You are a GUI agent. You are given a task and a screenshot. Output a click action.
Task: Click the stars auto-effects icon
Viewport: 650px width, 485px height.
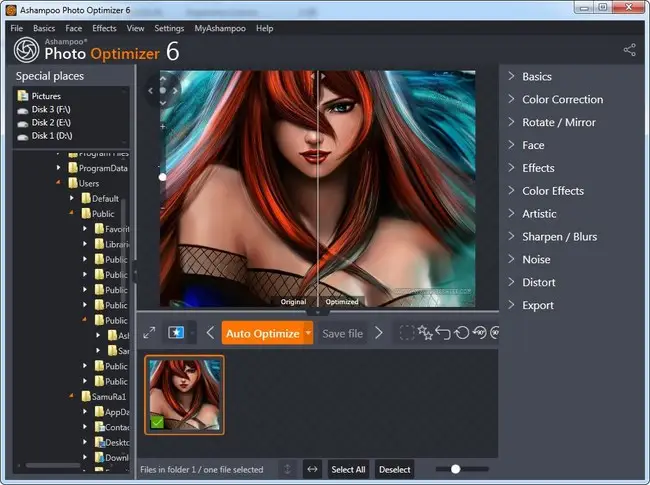425,332
